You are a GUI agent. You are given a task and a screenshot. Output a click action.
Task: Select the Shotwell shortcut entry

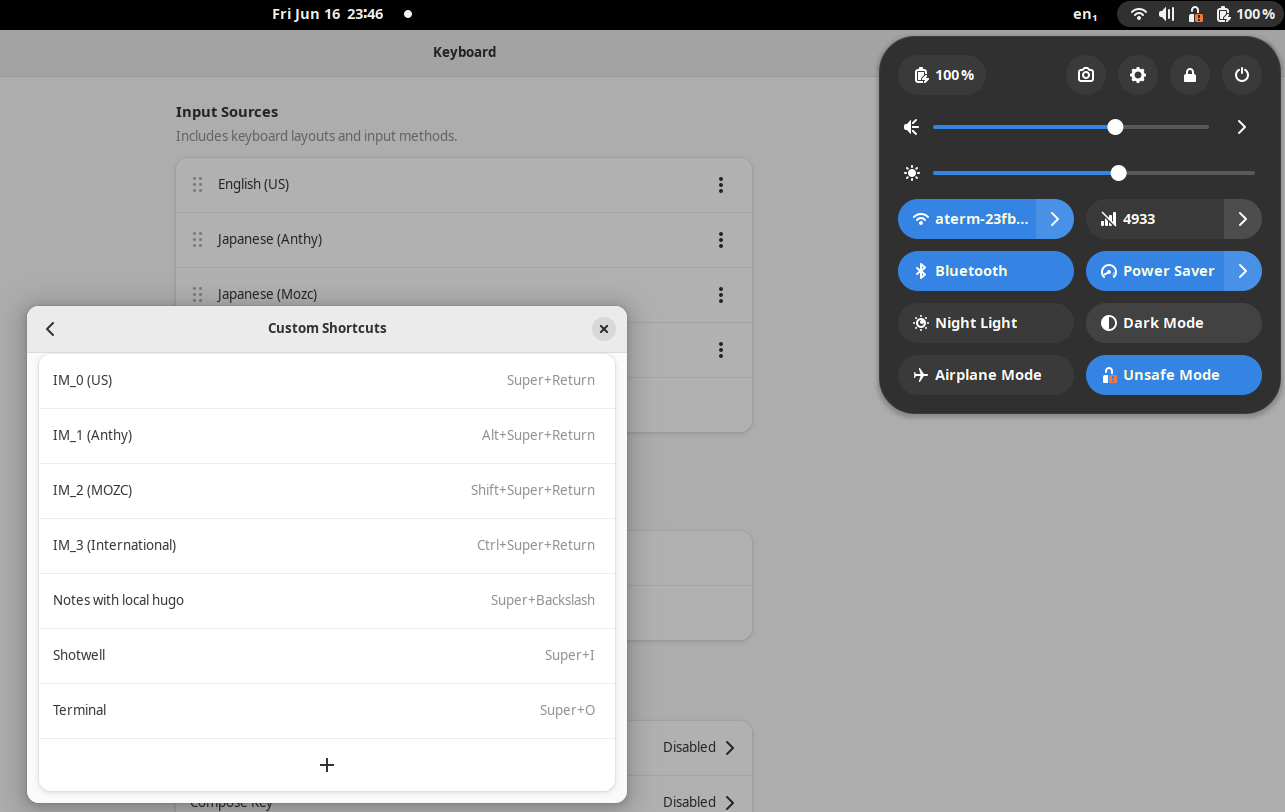[327, 655]
